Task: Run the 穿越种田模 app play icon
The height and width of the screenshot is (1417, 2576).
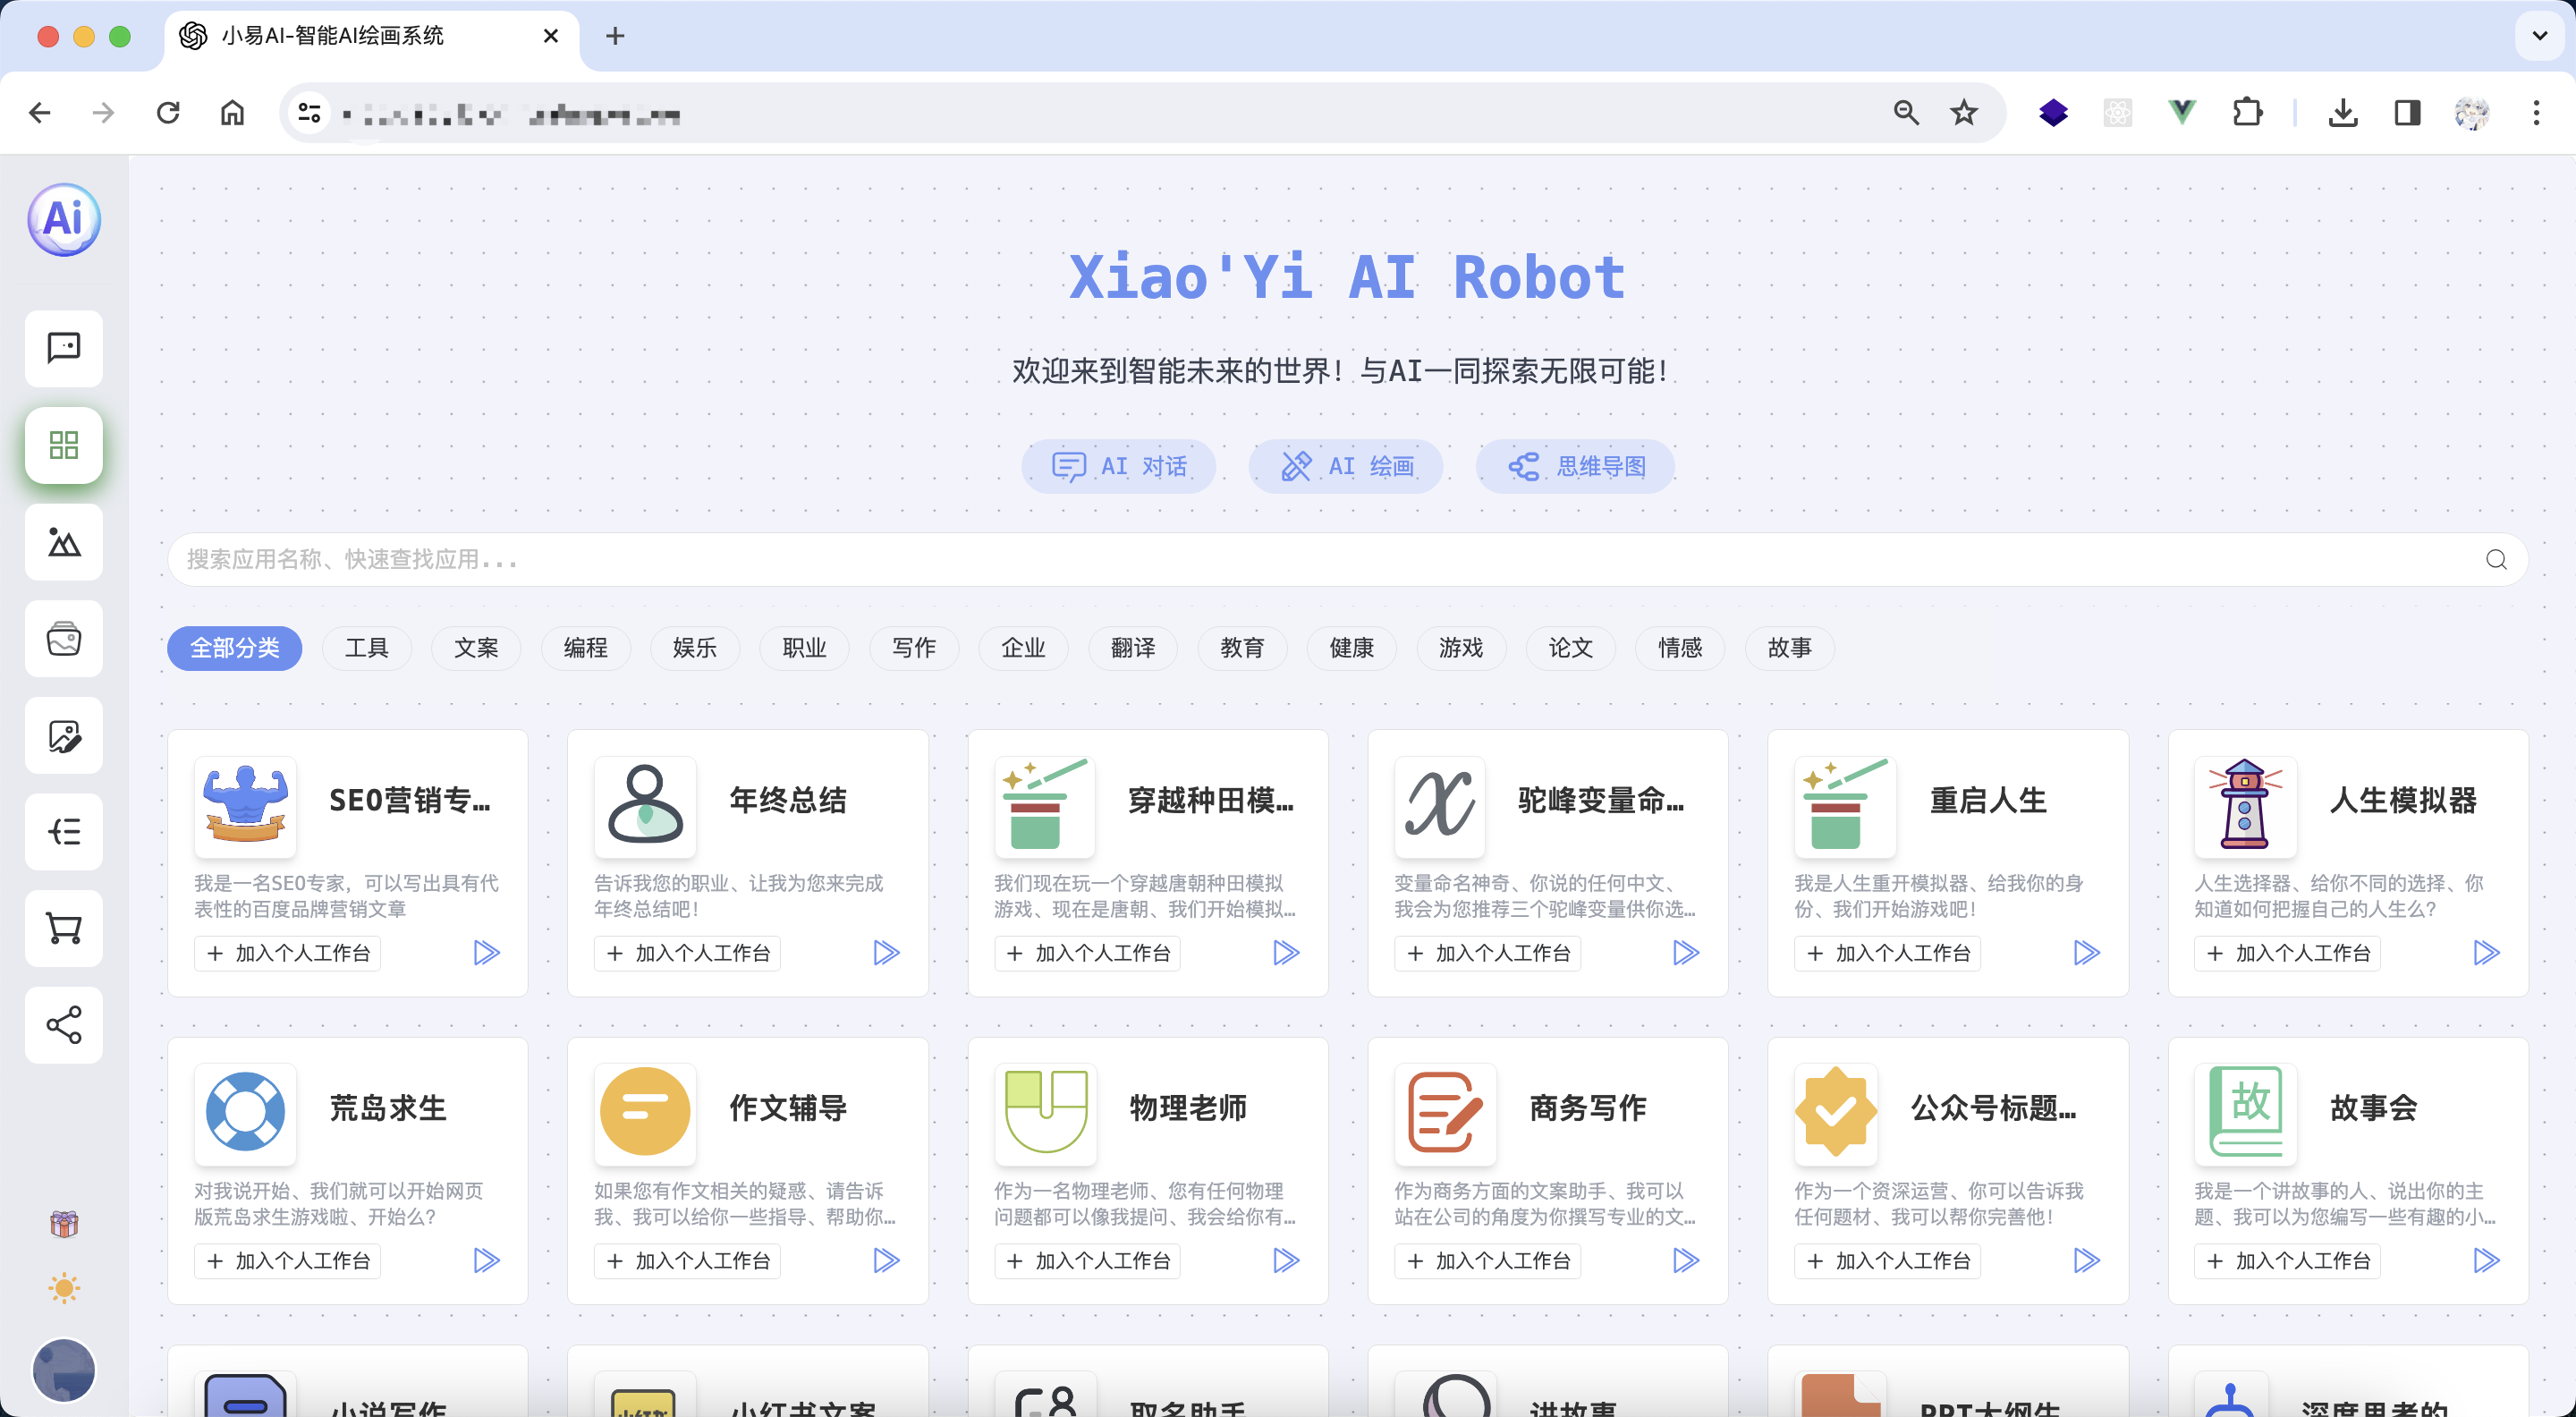Action: click(1287, 953)
